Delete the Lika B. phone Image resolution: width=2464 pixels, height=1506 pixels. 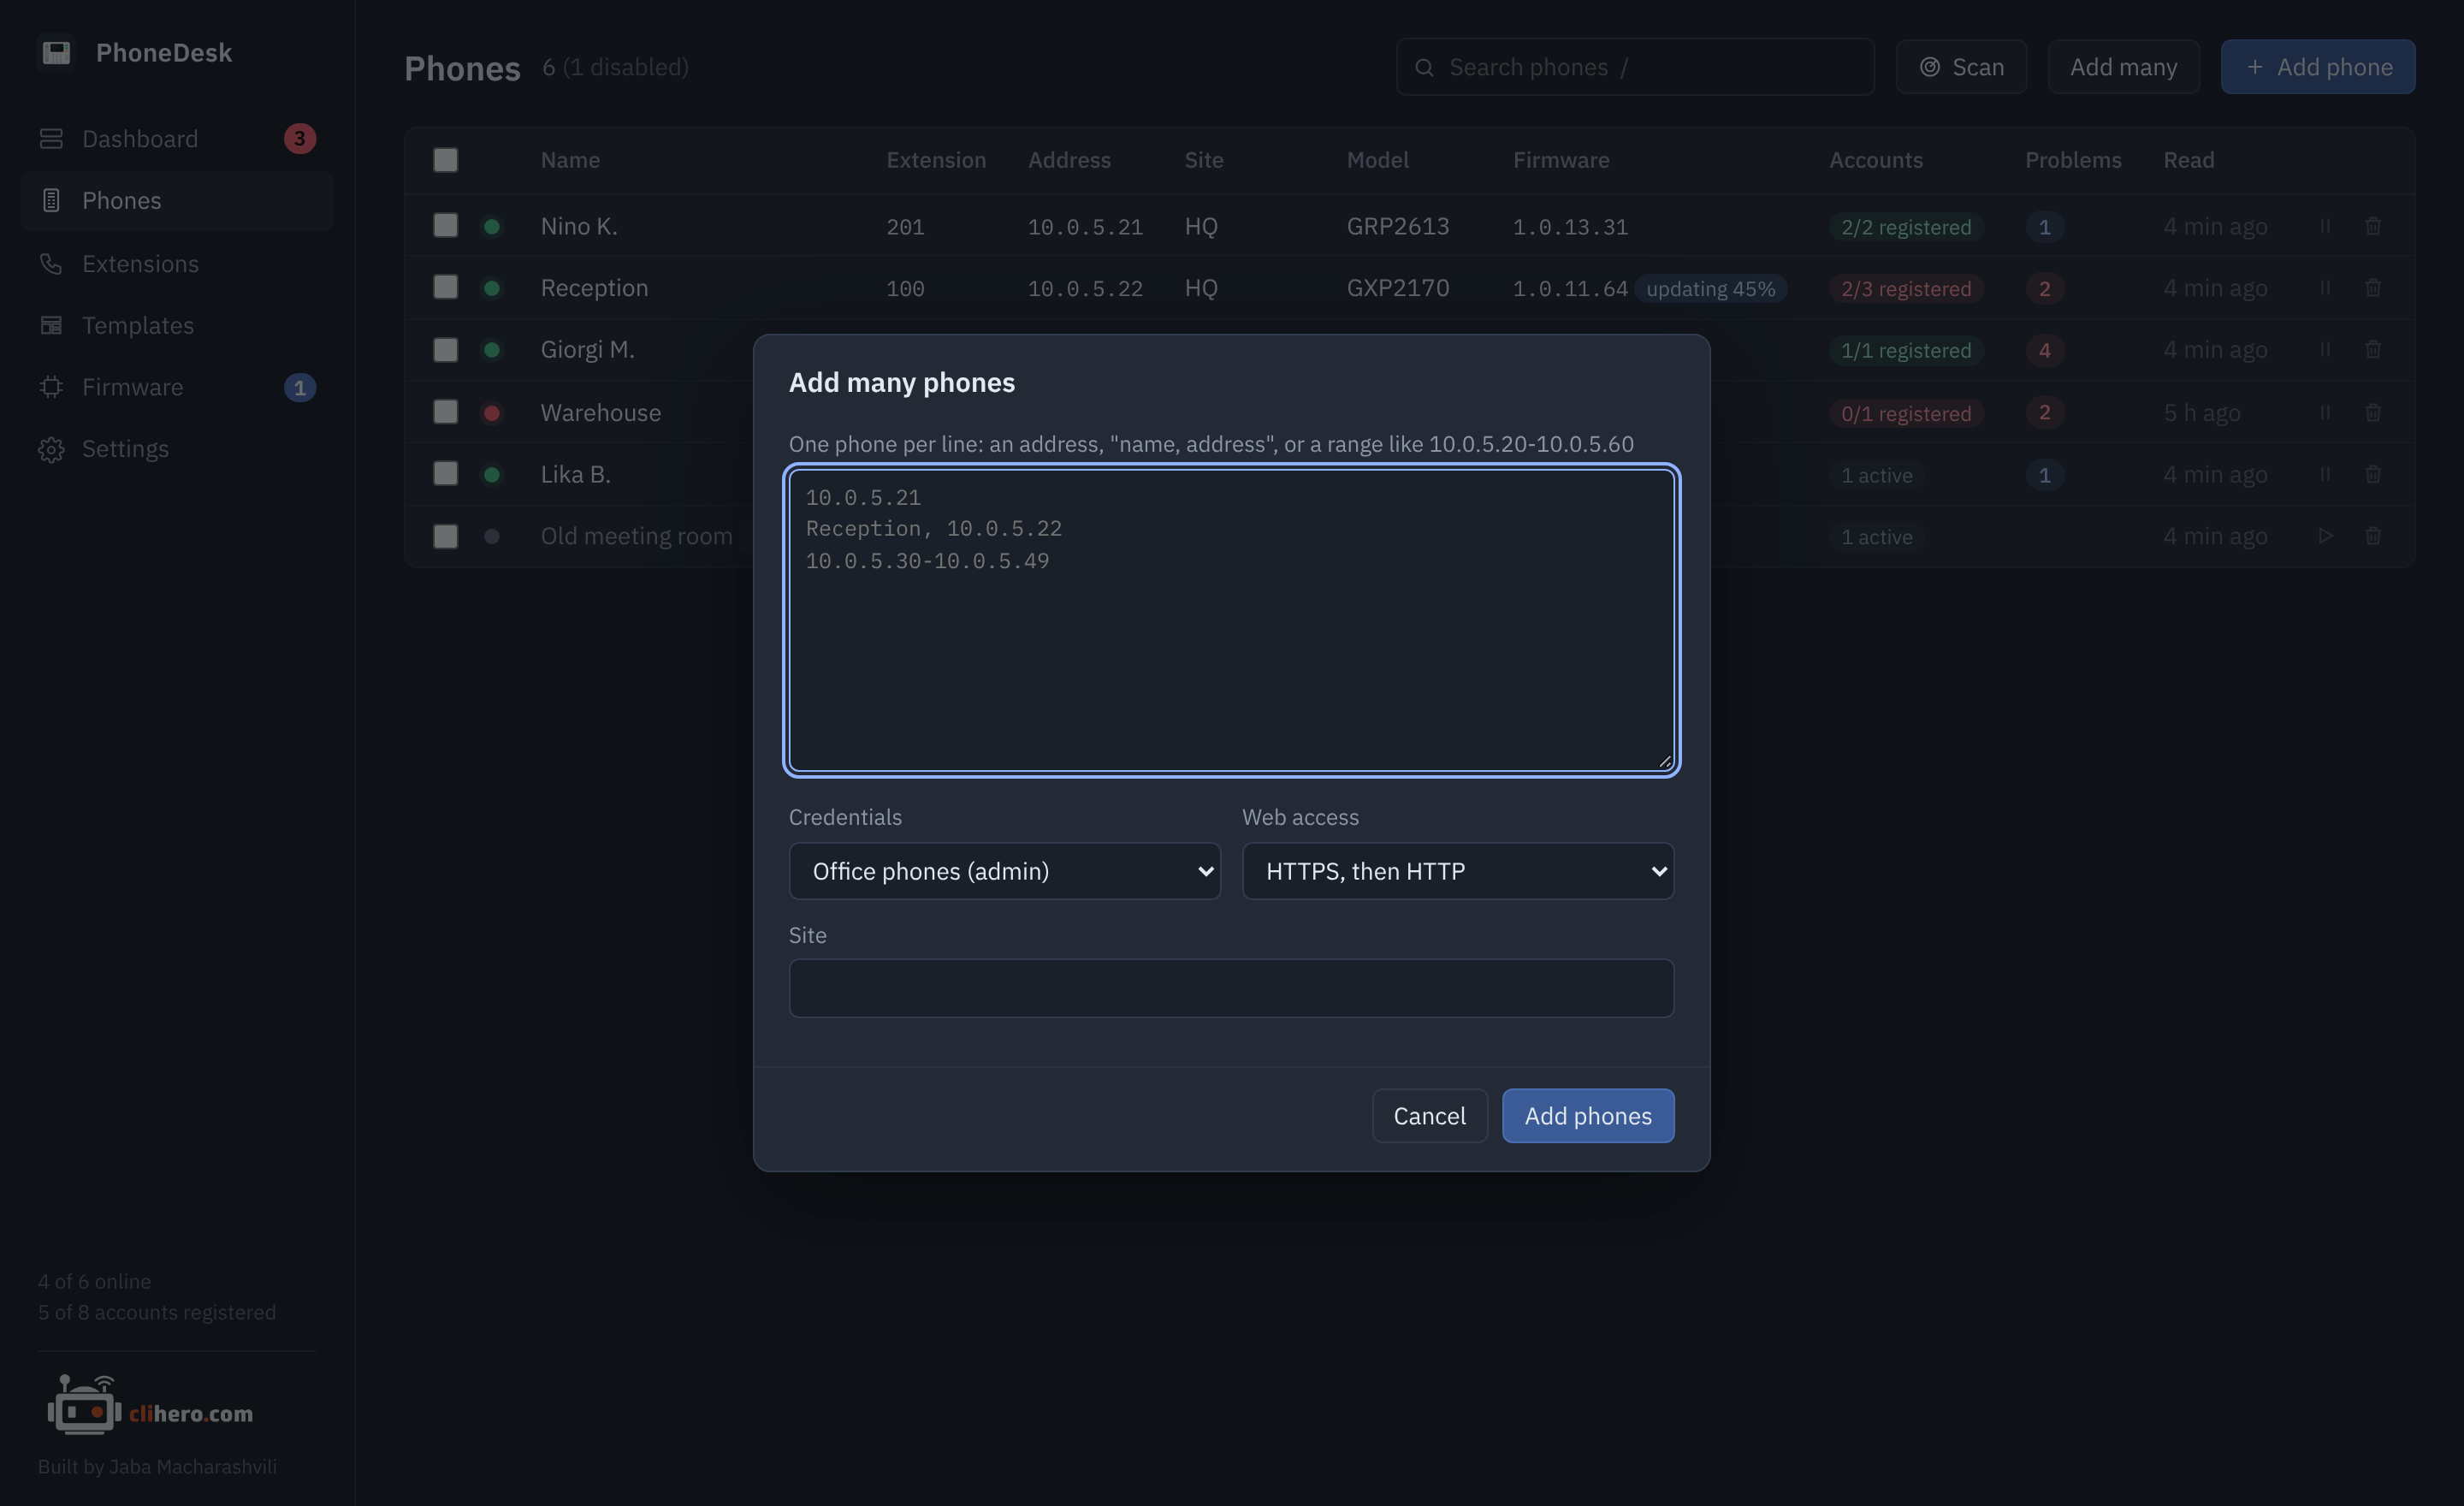pos(2373,474)
